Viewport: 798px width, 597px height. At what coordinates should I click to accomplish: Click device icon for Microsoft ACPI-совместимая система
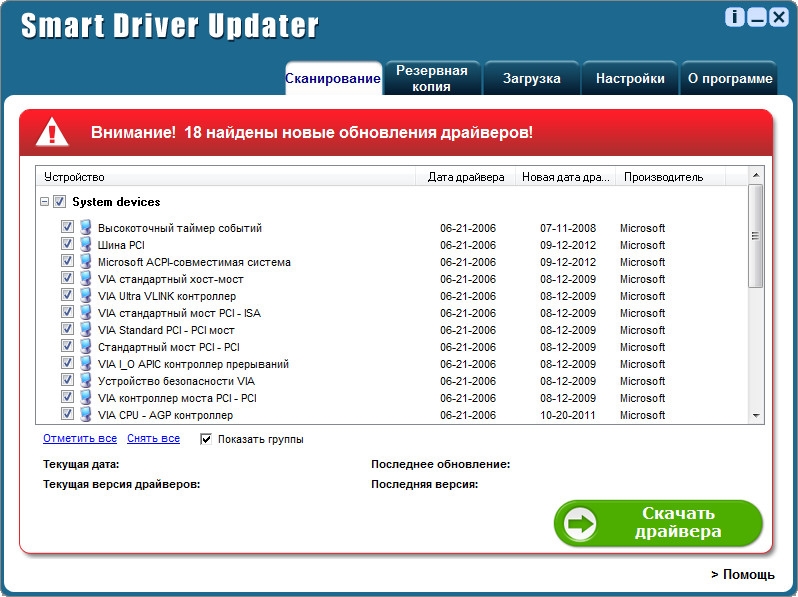[86, 261]
